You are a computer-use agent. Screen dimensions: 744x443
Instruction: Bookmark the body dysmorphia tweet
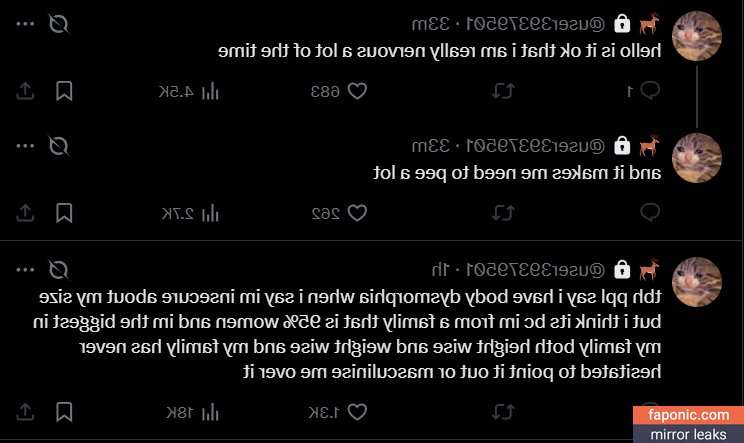[64, 411]
